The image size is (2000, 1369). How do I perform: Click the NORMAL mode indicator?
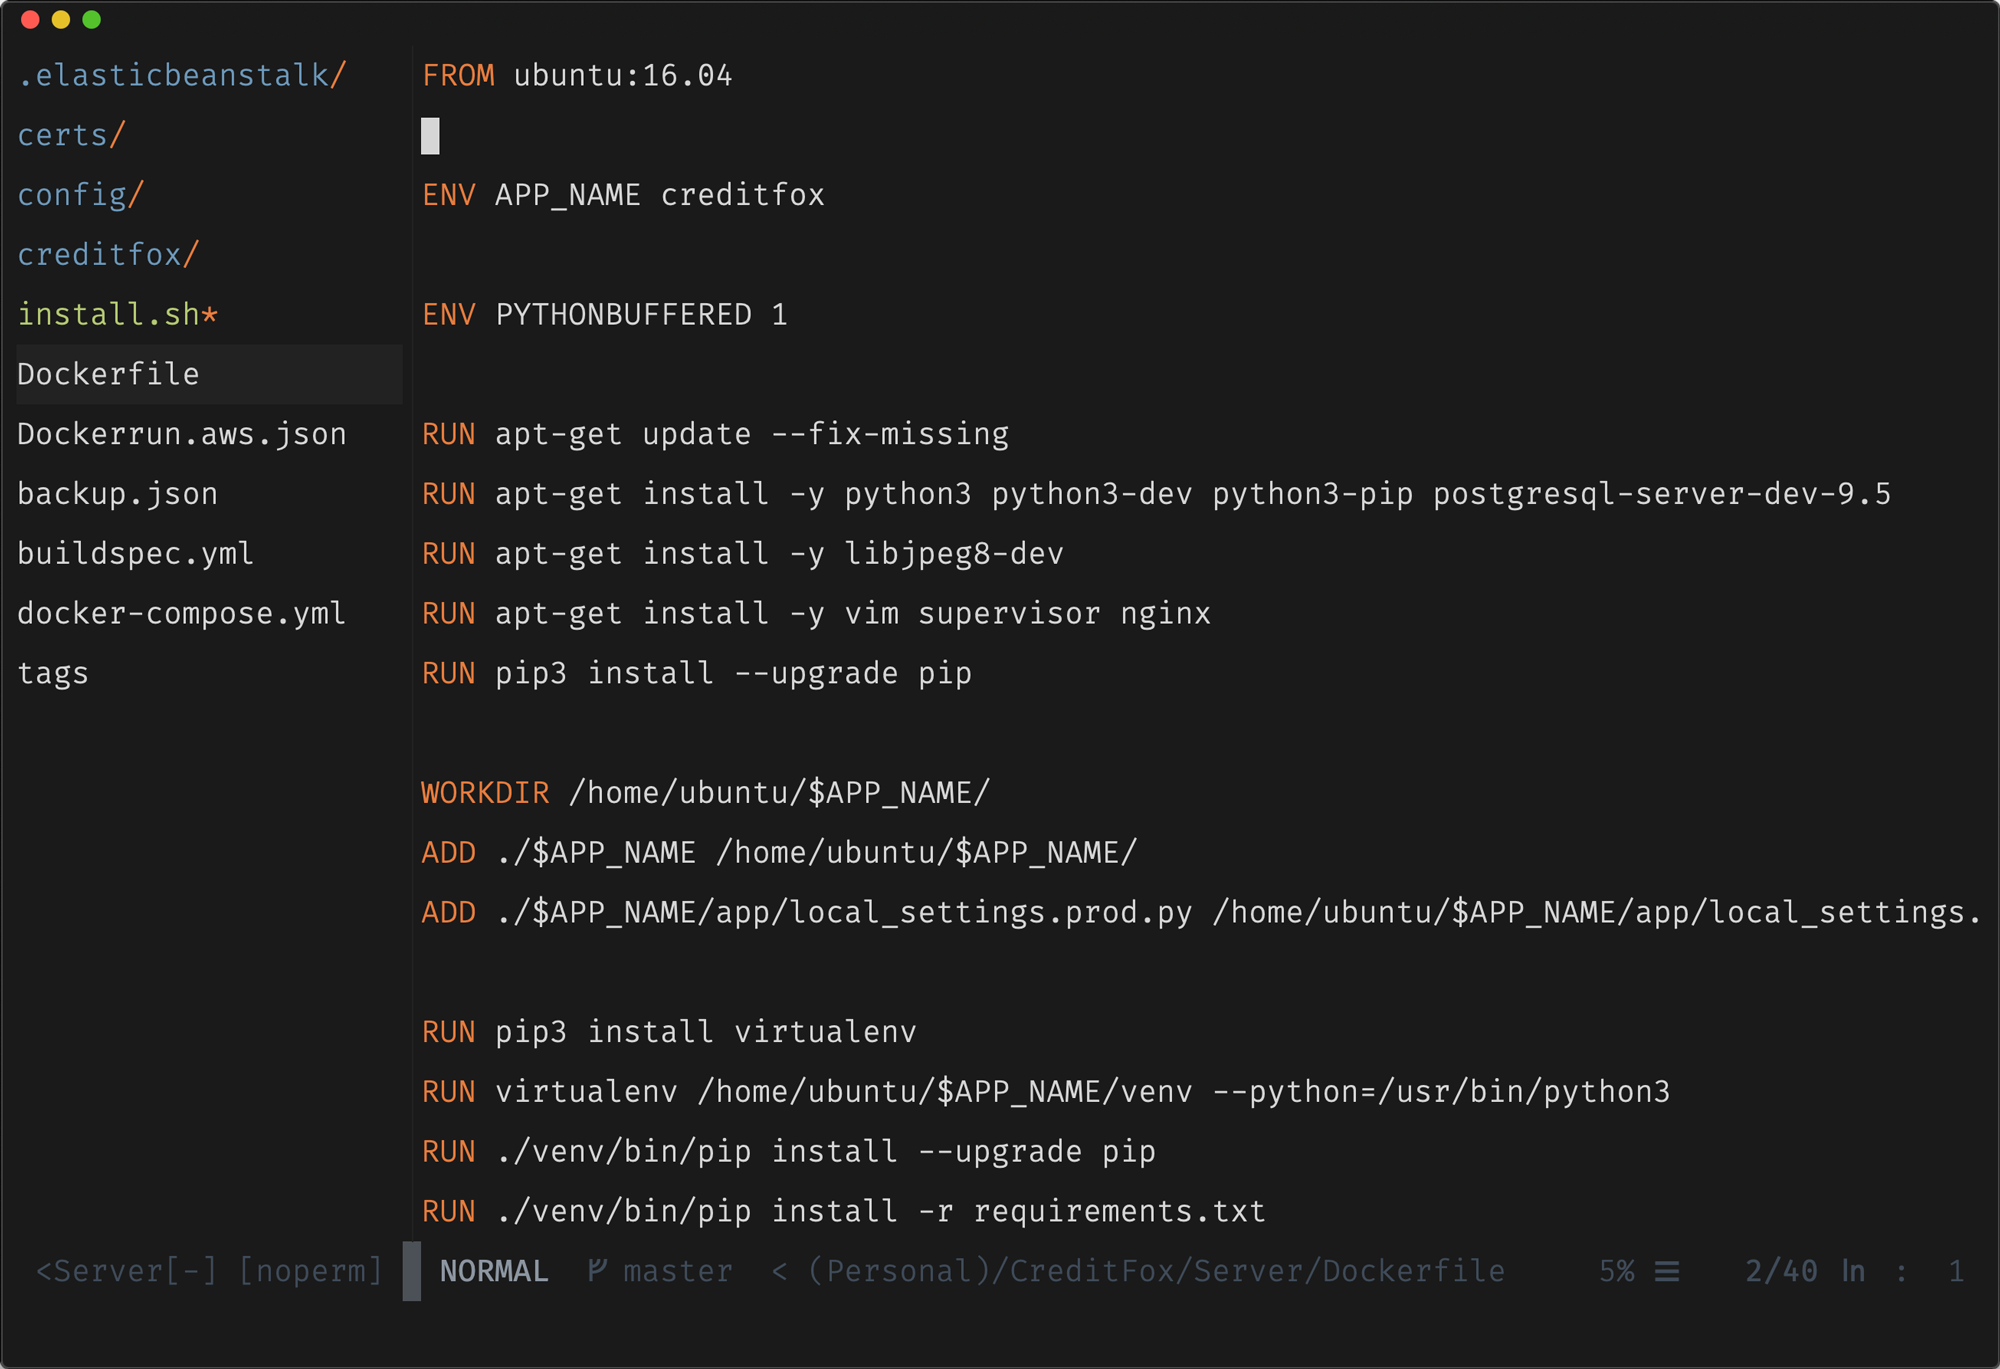[x=494, y=1271]
